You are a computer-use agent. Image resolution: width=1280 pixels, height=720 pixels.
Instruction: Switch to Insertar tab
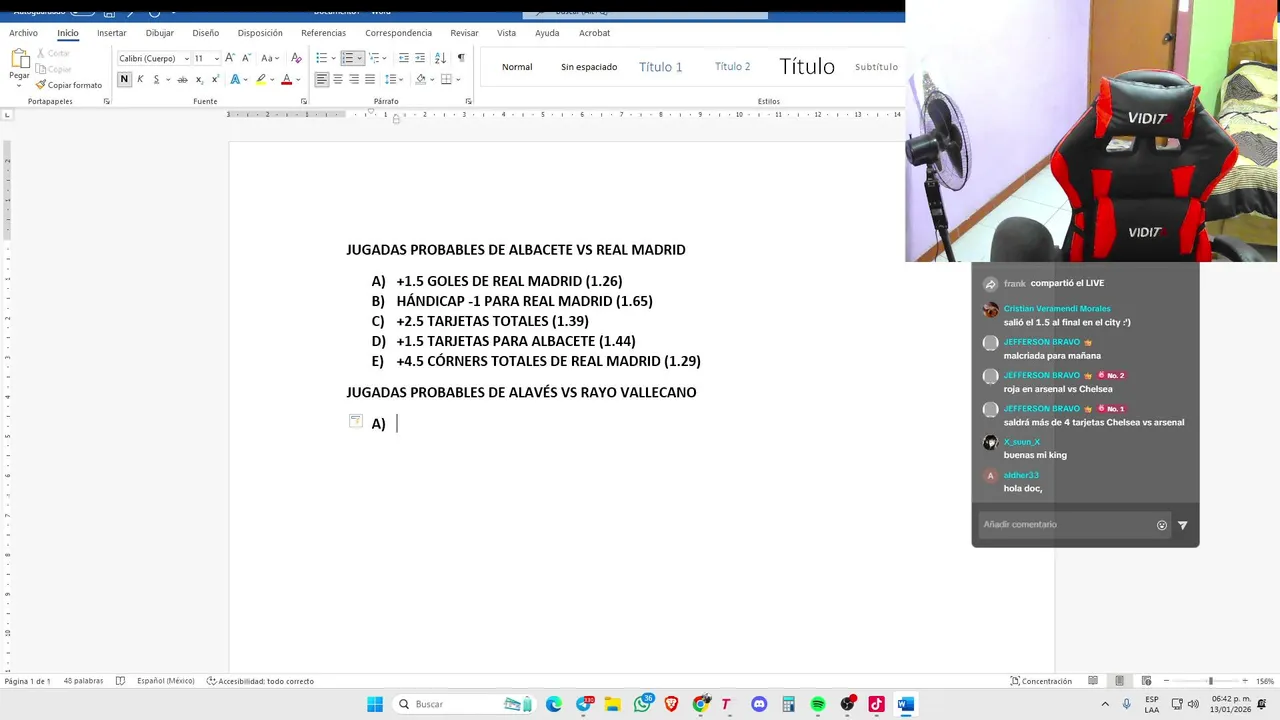tap(112, 33)
